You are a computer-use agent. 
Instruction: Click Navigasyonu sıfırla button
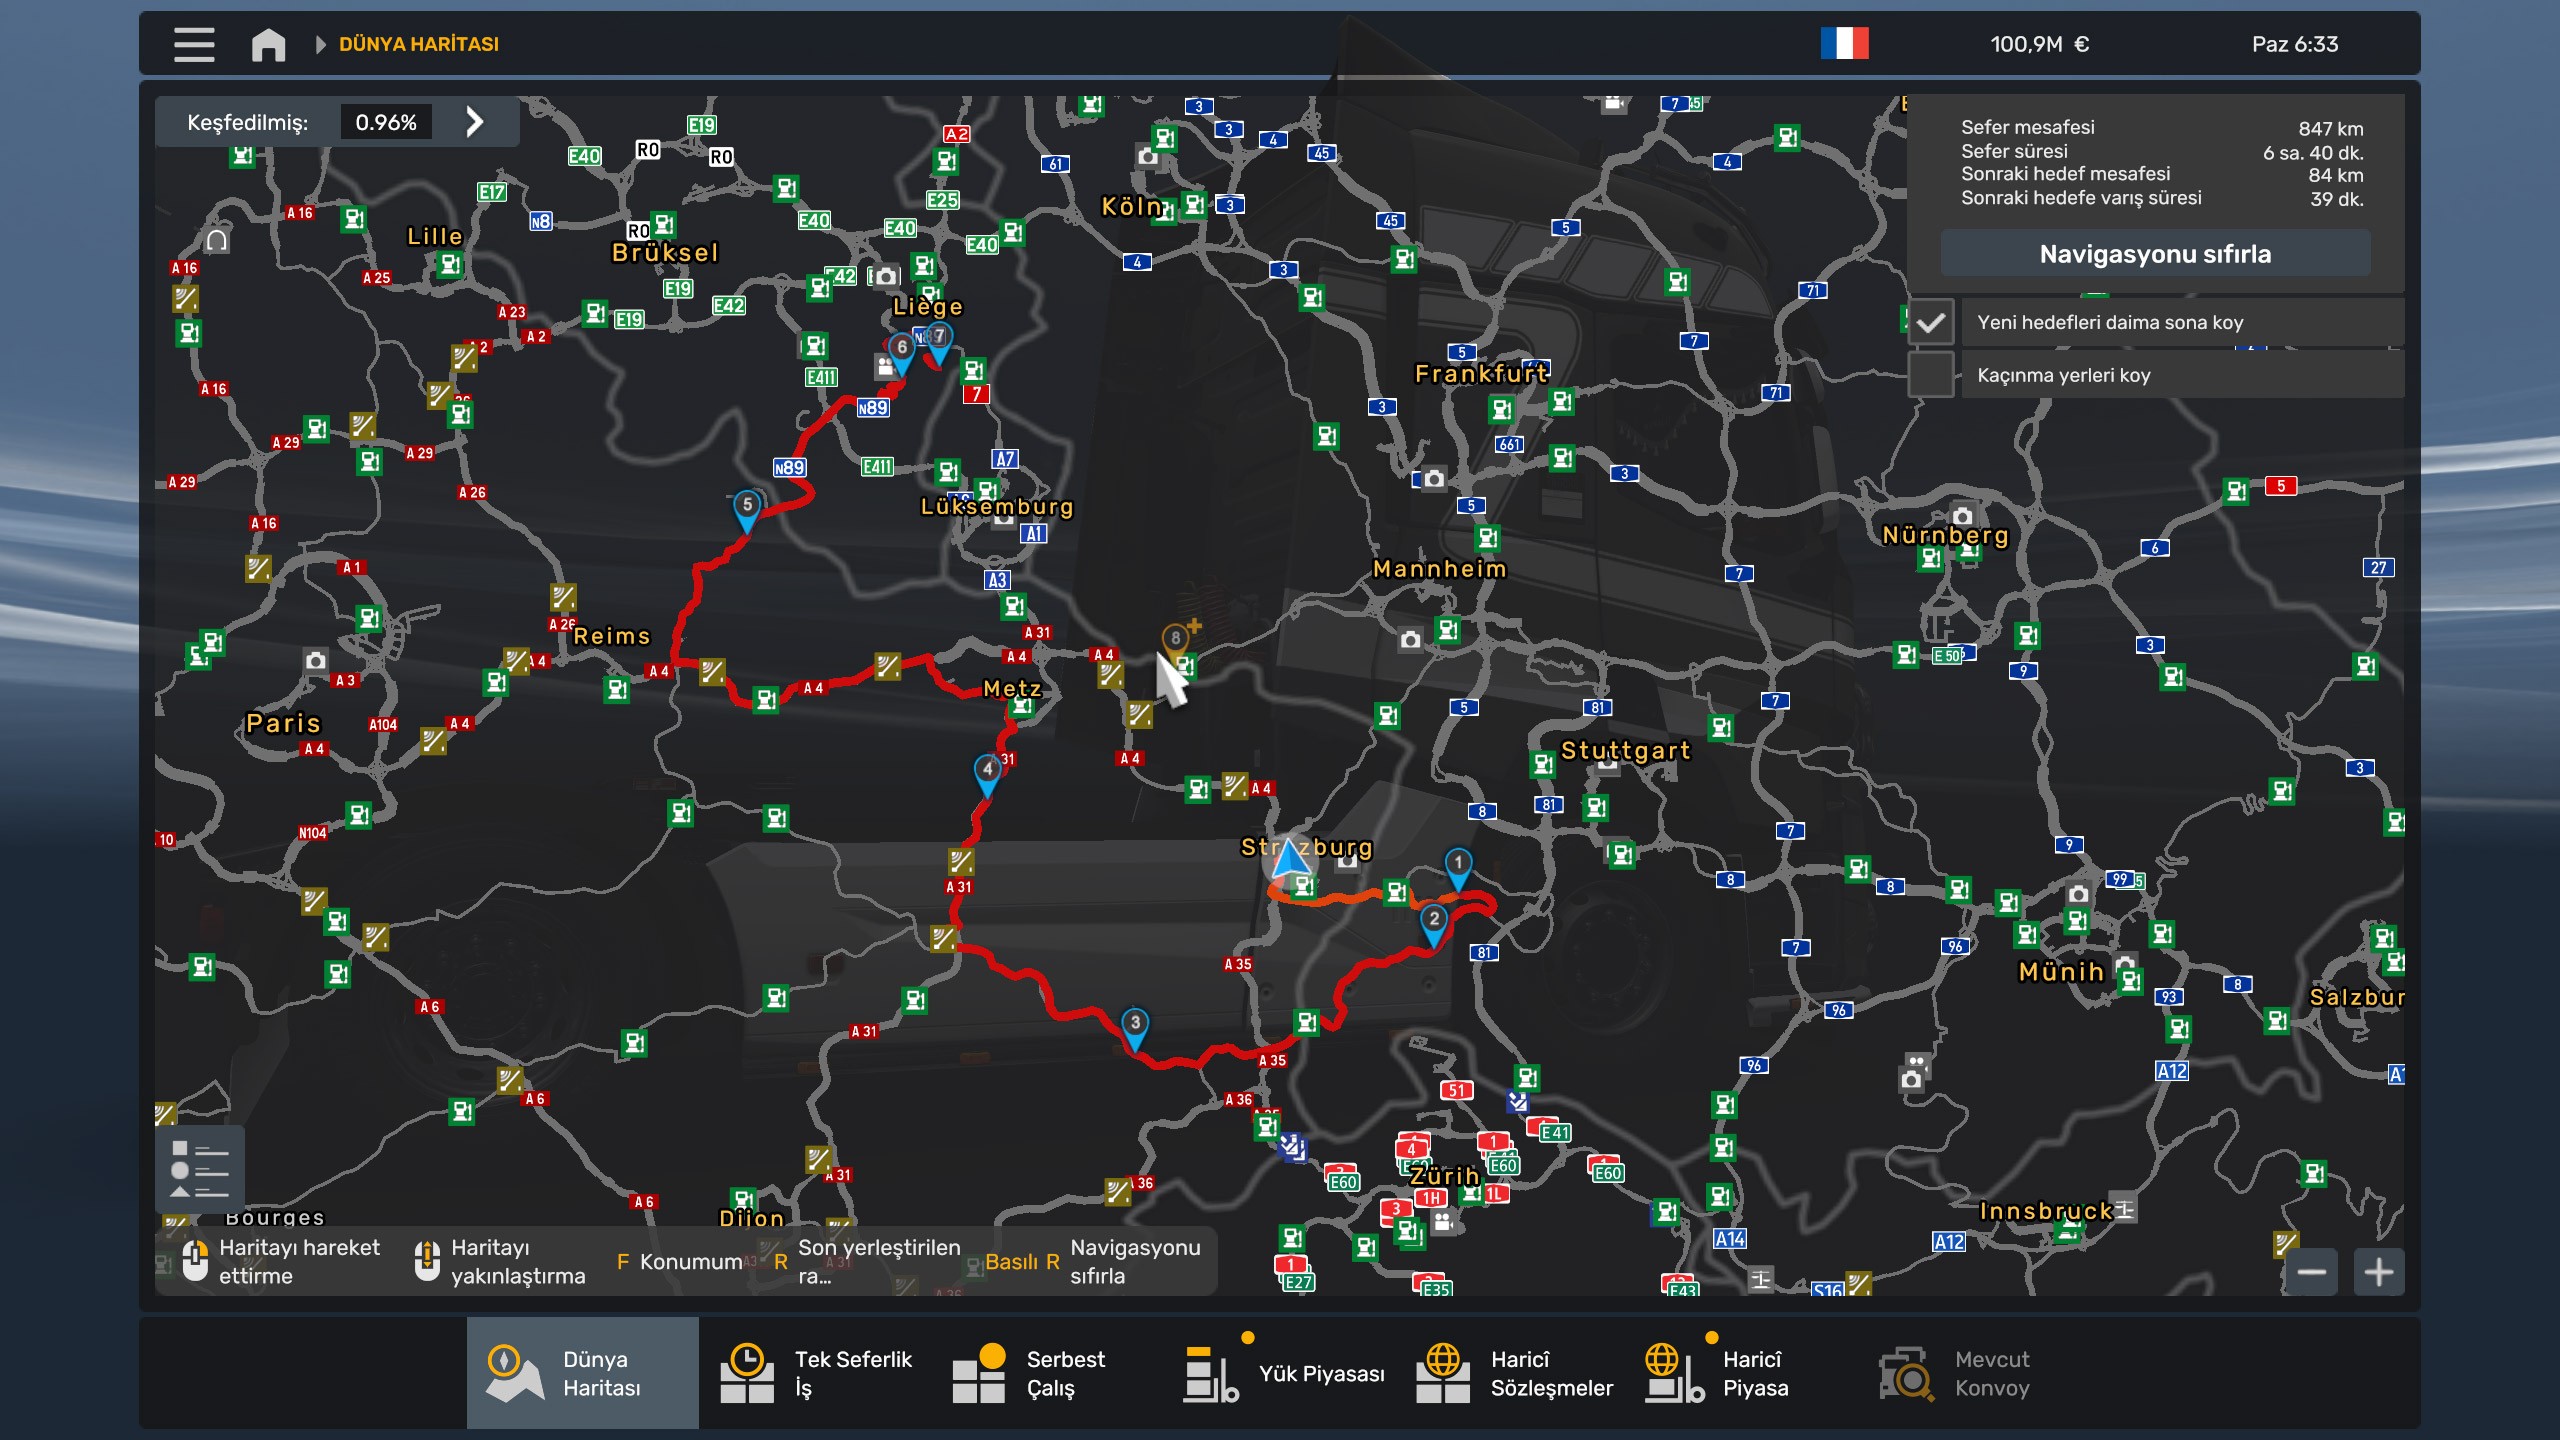point(2155,254)
